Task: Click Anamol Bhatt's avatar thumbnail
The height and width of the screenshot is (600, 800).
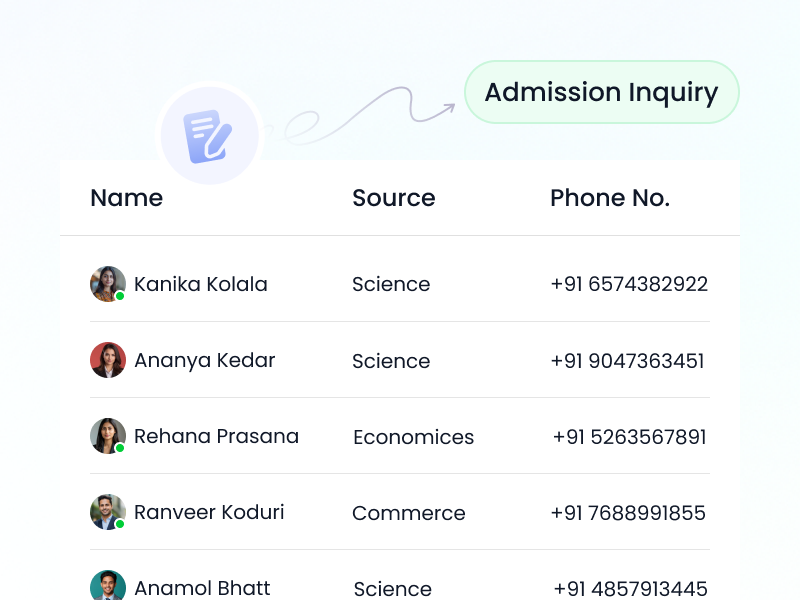Action: [107, 582]
